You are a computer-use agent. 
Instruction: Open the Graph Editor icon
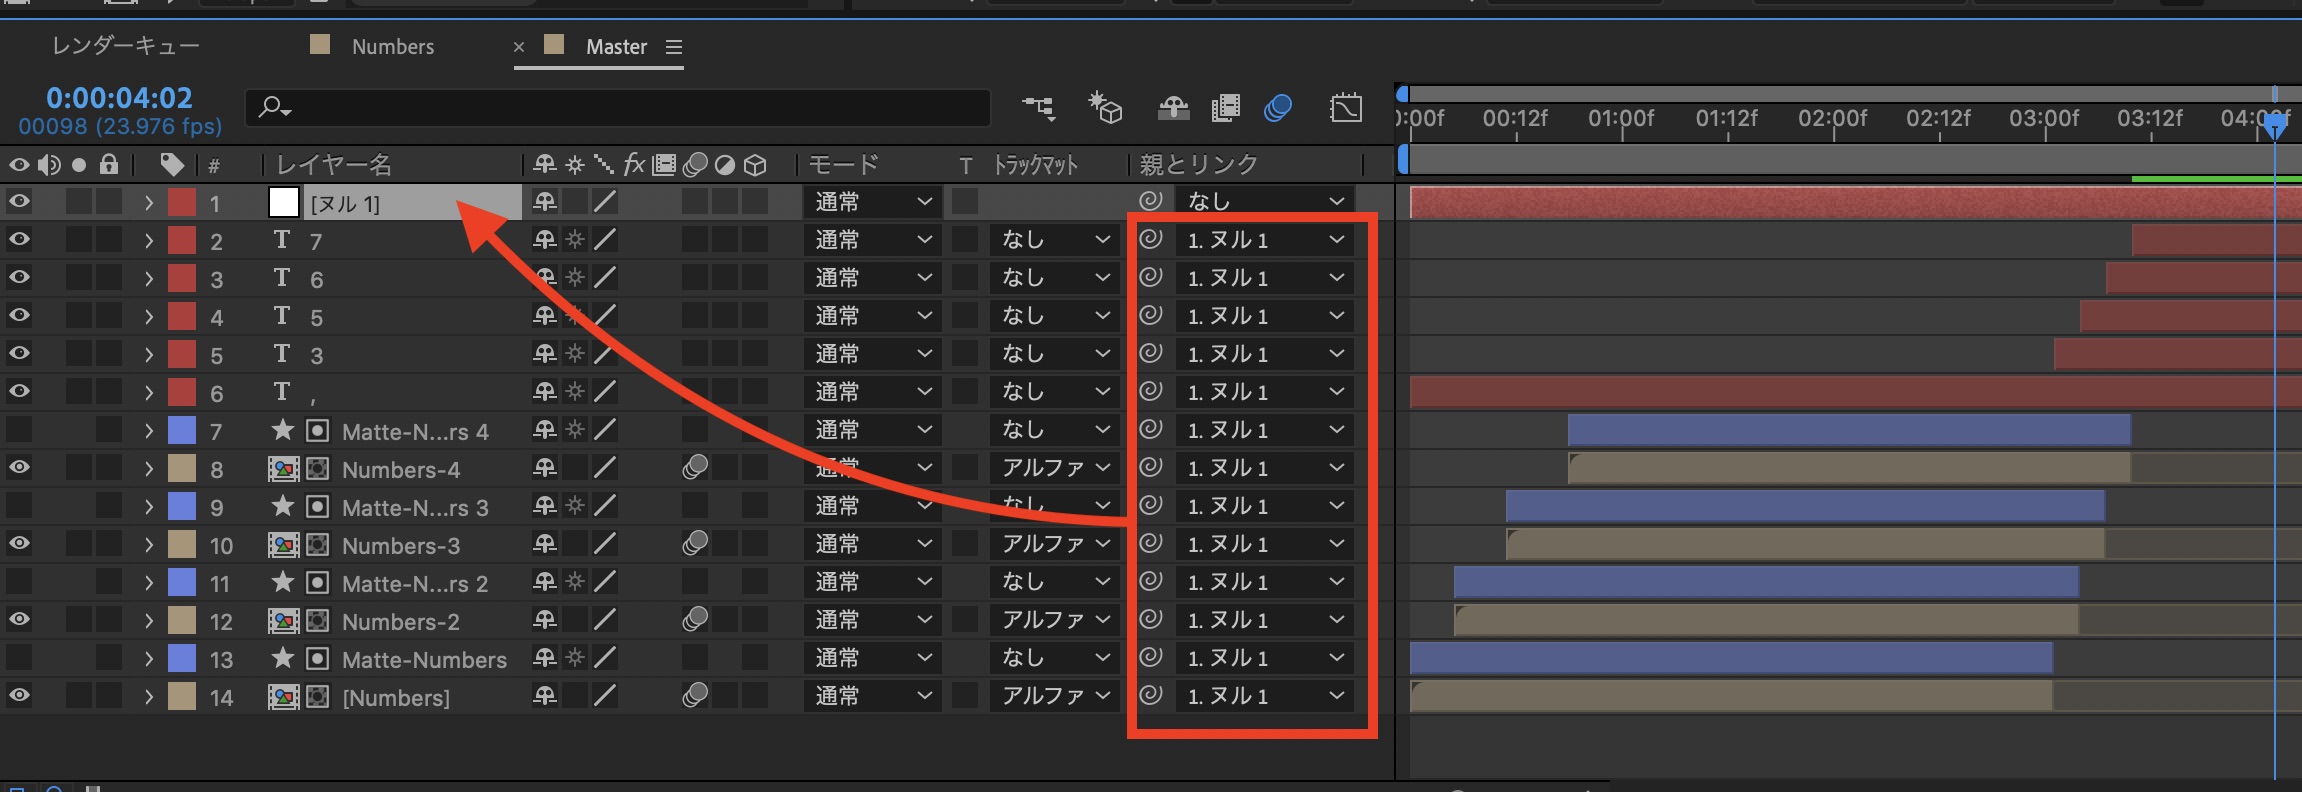[x=1346, y=107]
